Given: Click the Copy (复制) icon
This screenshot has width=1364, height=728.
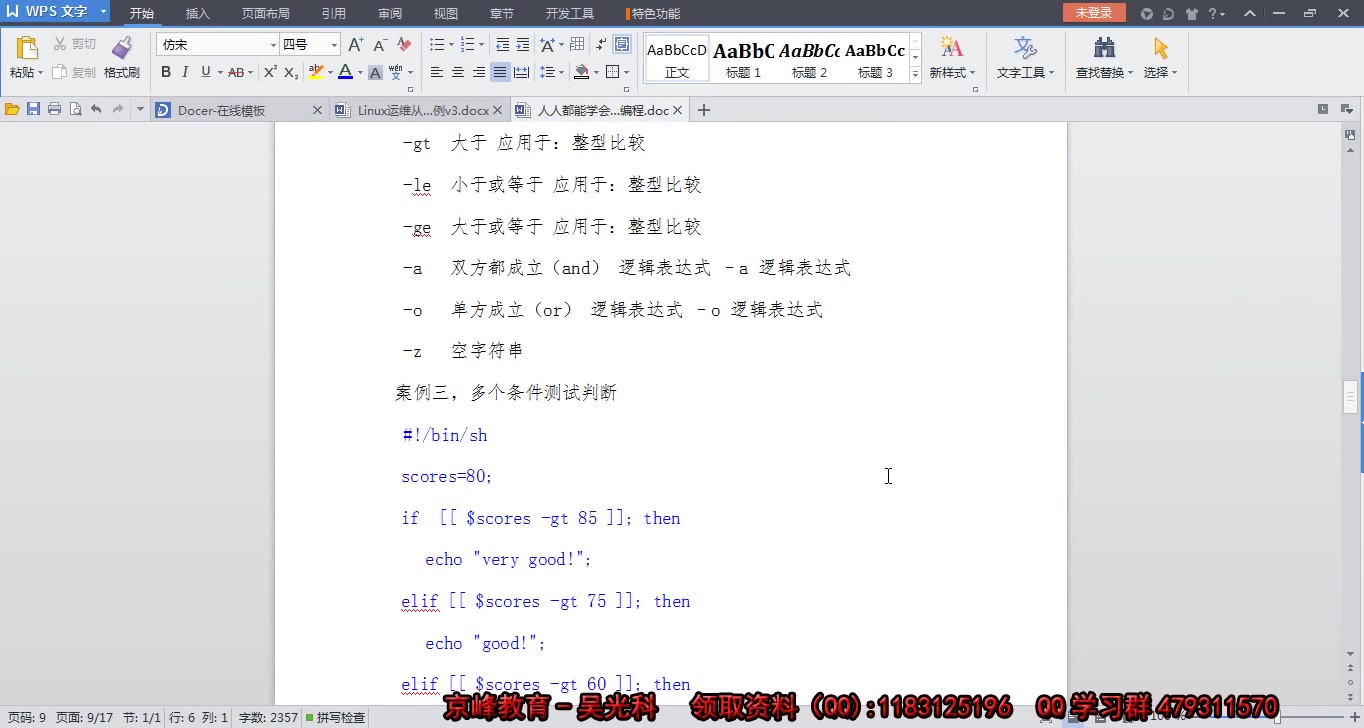Looking at the screenshot, I should click(60, 72).
